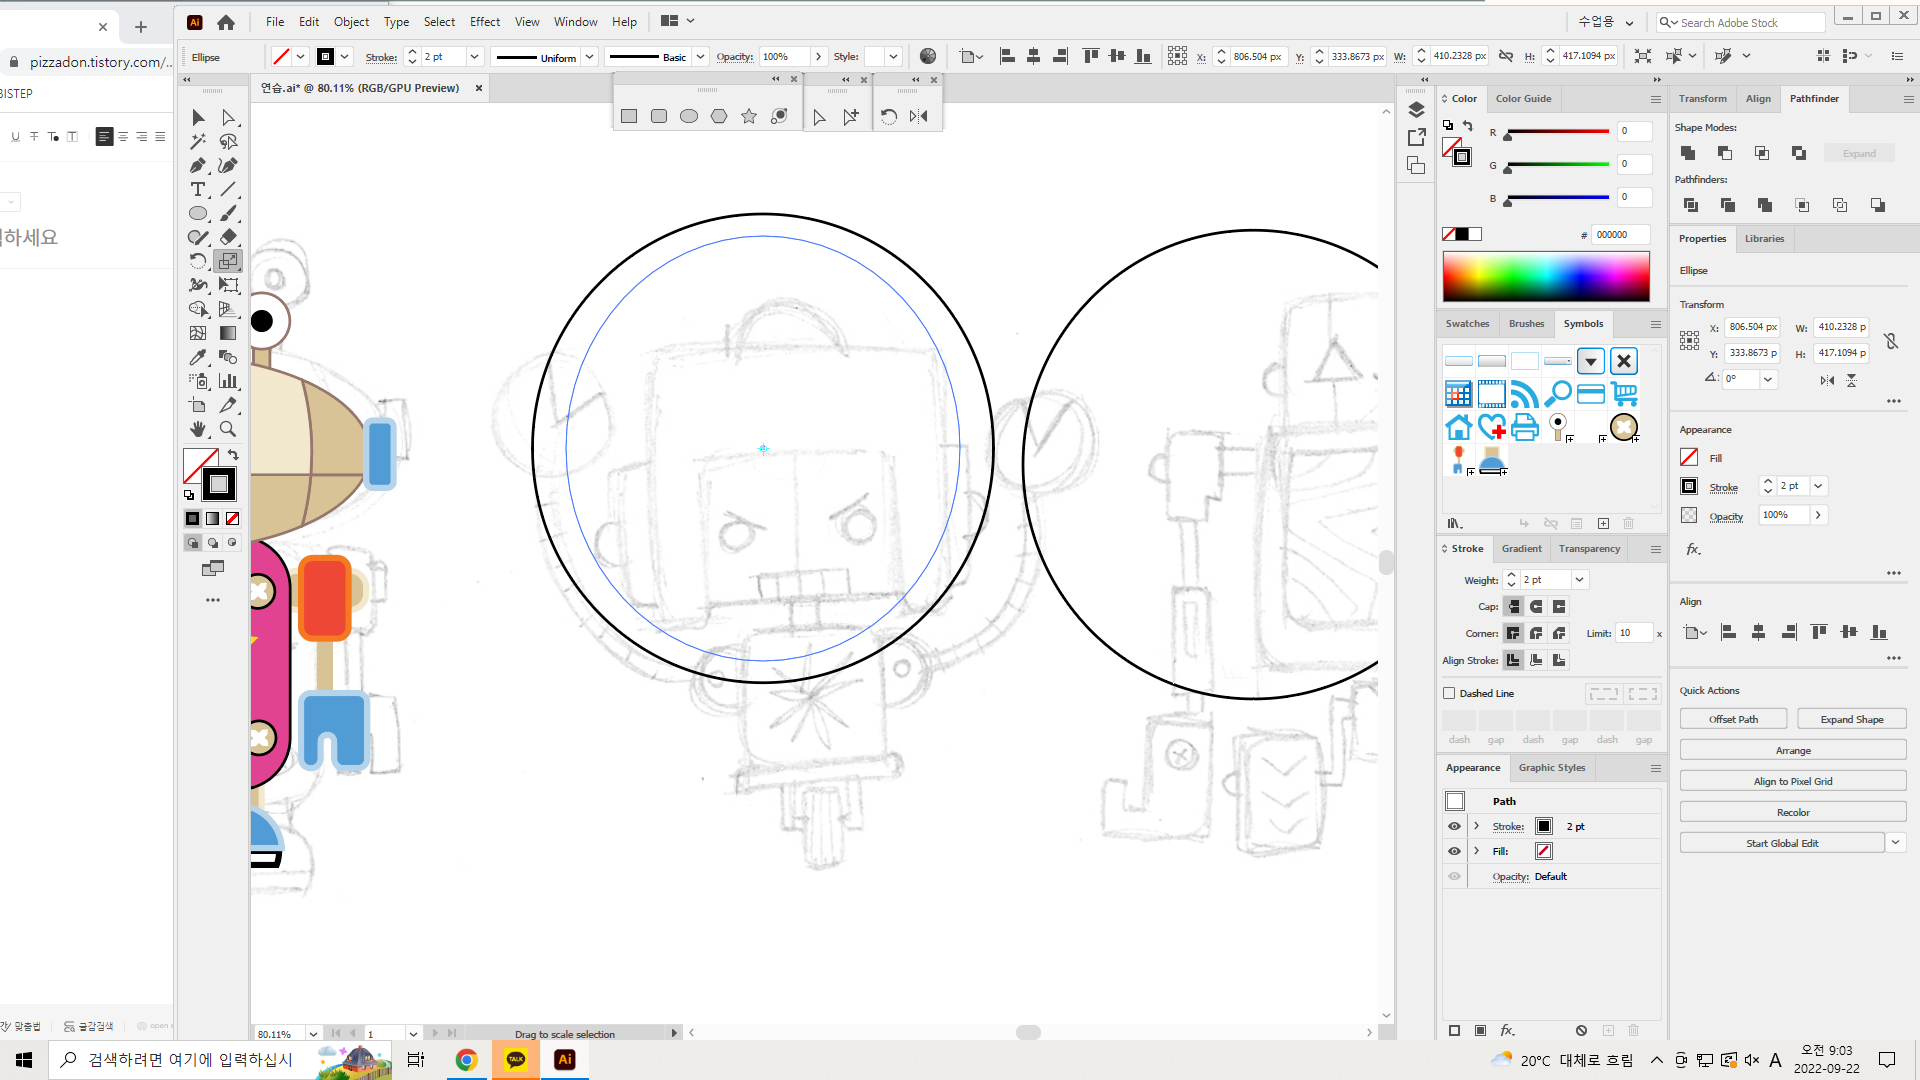Select Round Join corner option

pyautogui.click(x=1536, y=634)
